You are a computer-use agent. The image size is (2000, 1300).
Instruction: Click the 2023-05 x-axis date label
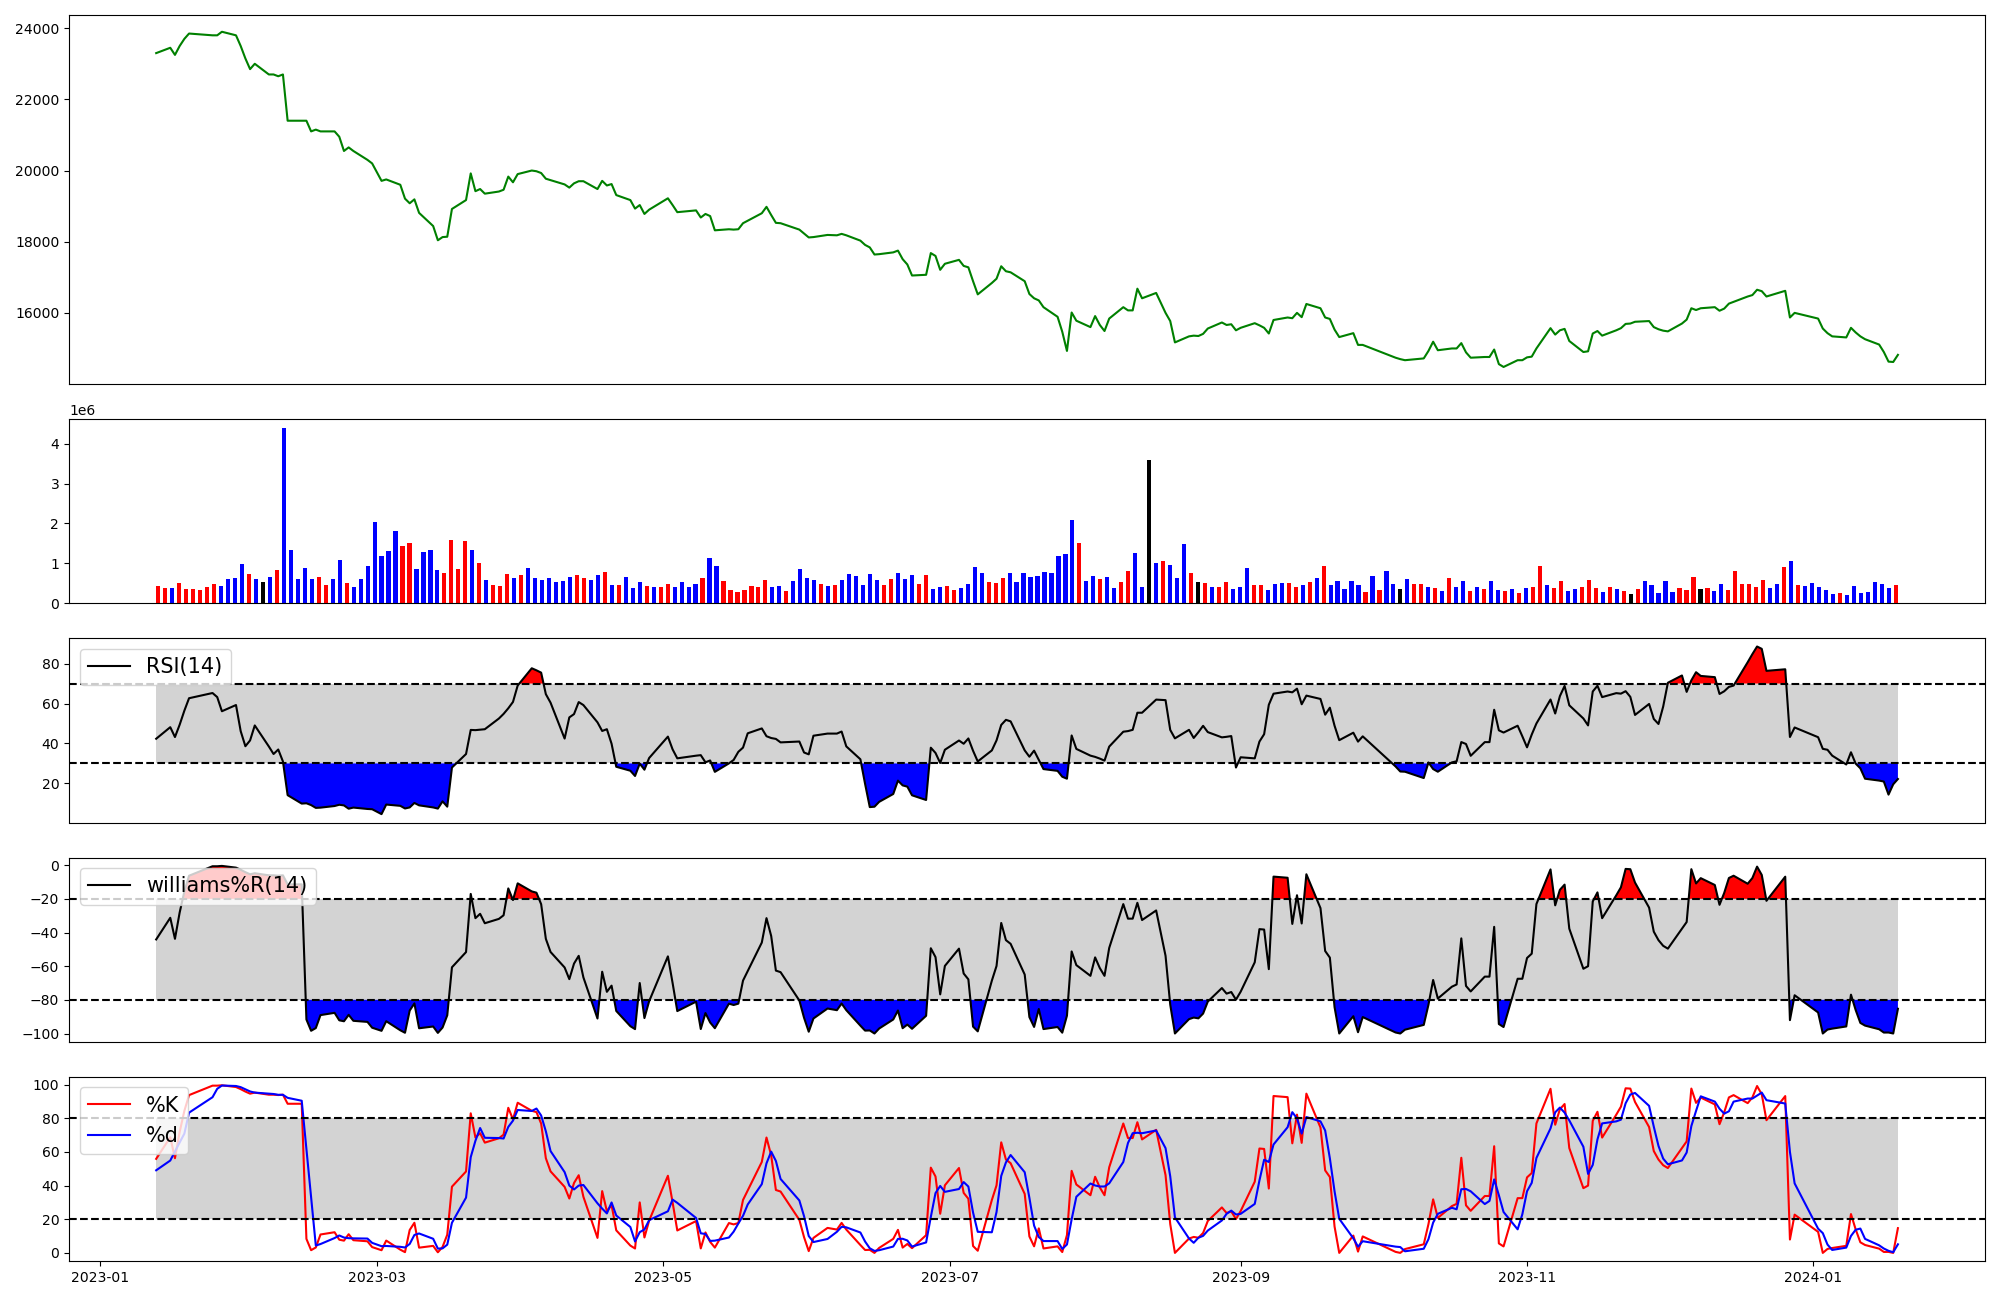click(x=663, y=1277)
